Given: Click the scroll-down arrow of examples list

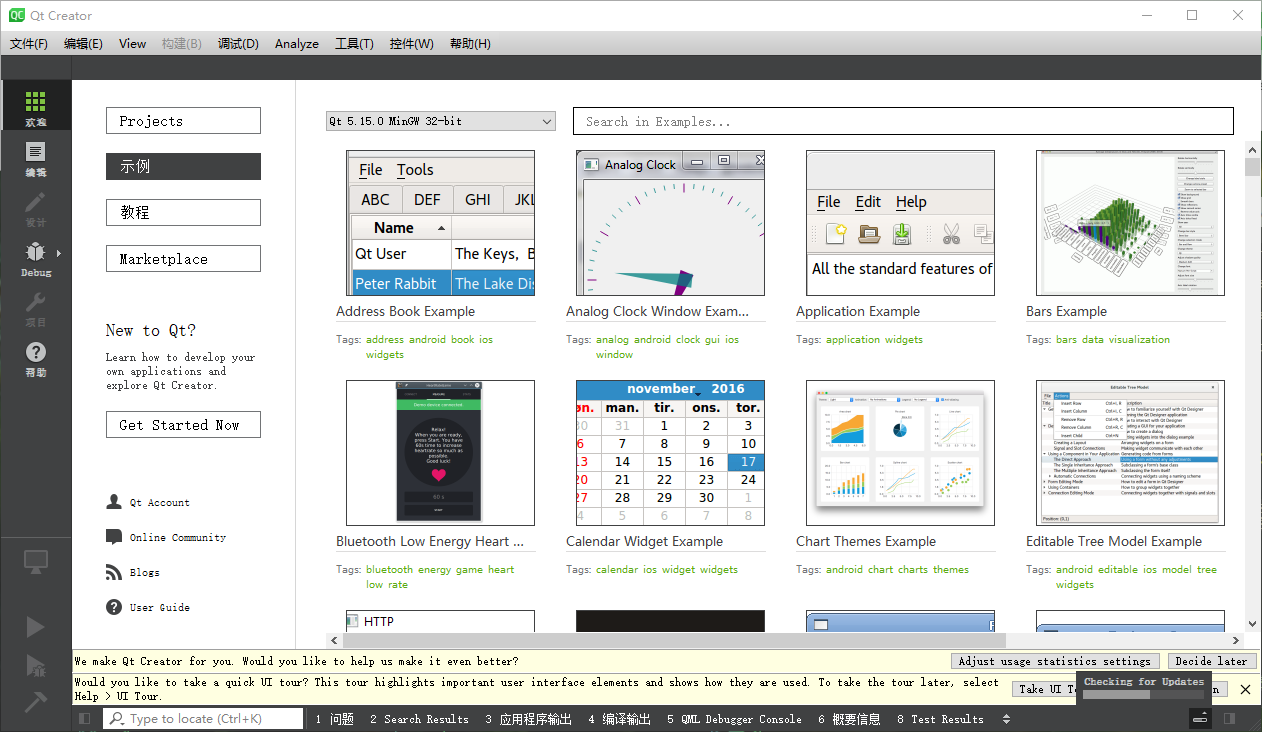Looking at the screenshot, I should tap(1252, 623).
